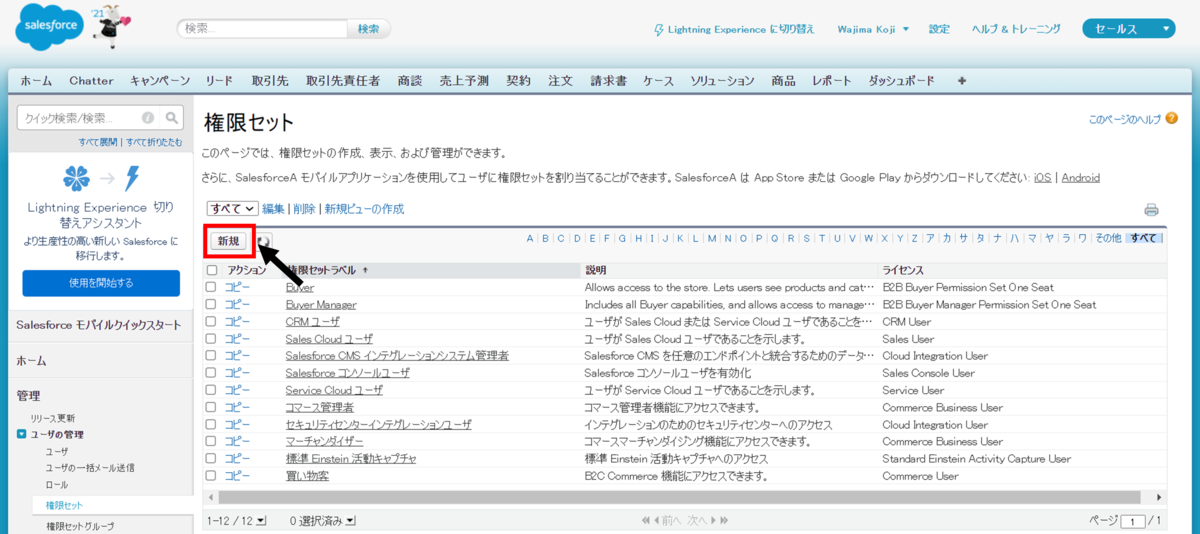Check the box for マーチャンダイザー row
The image size is (1200, 534).
[x=211, y=441]
